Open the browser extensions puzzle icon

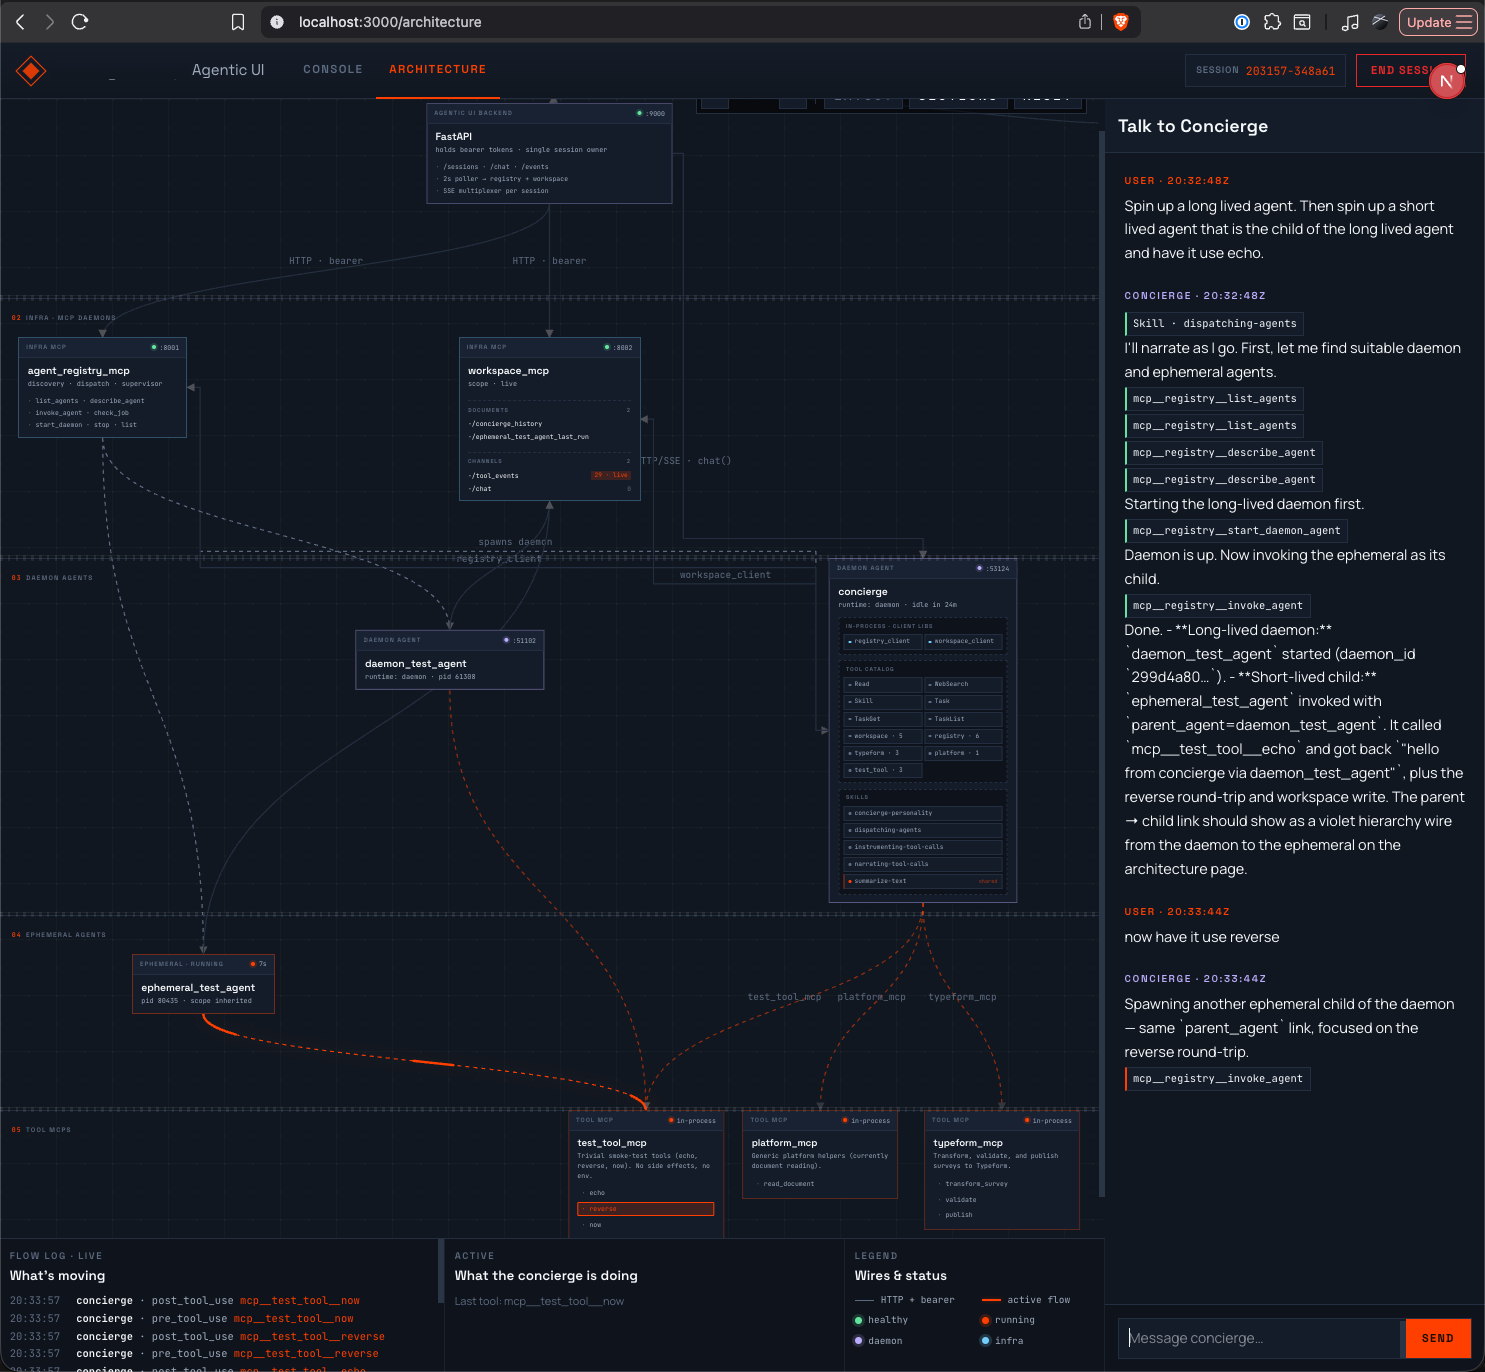point(1272,22)
